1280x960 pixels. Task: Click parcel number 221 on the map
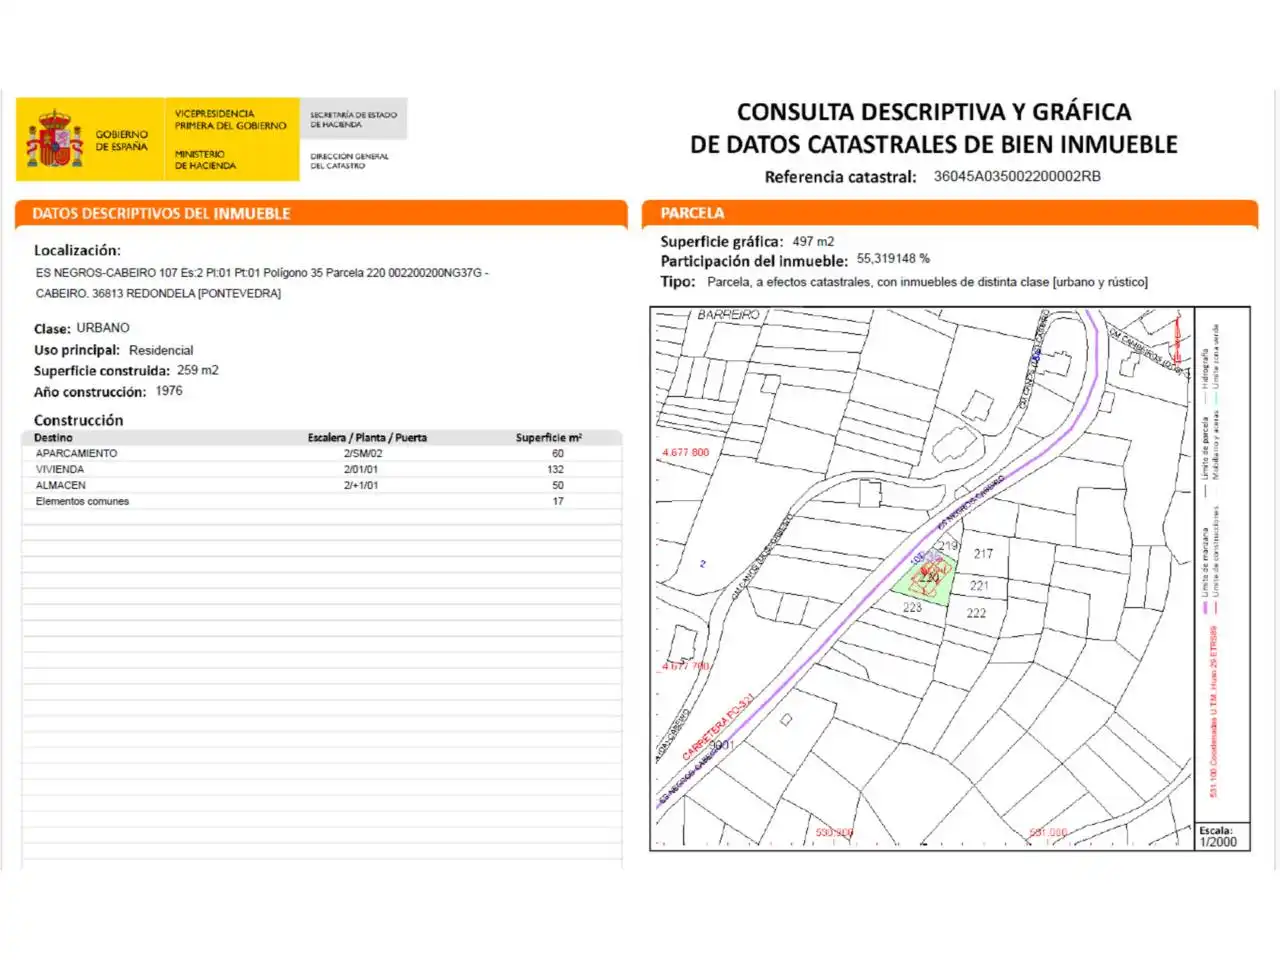(979, 586)
